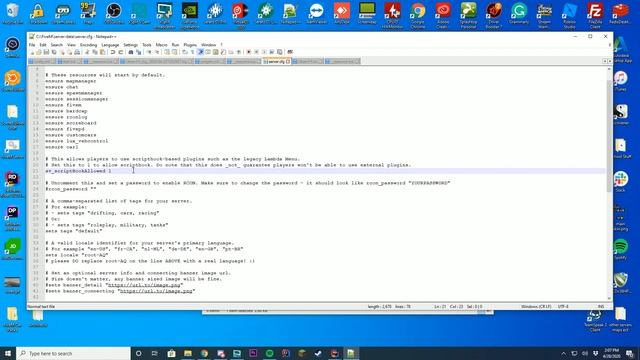640x360 pixels.
Task: Click the banner_connecting image URL link
Action: click(156, 291)
